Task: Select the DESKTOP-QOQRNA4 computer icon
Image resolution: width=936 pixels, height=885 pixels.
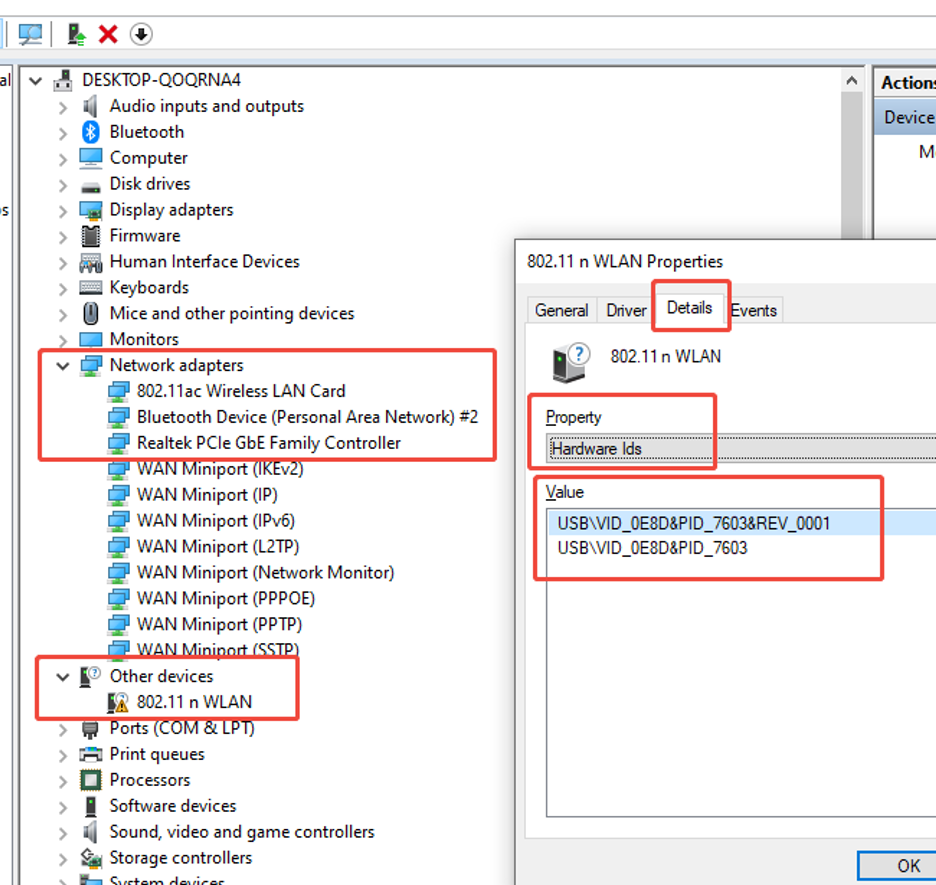Action: click(63, 80)
